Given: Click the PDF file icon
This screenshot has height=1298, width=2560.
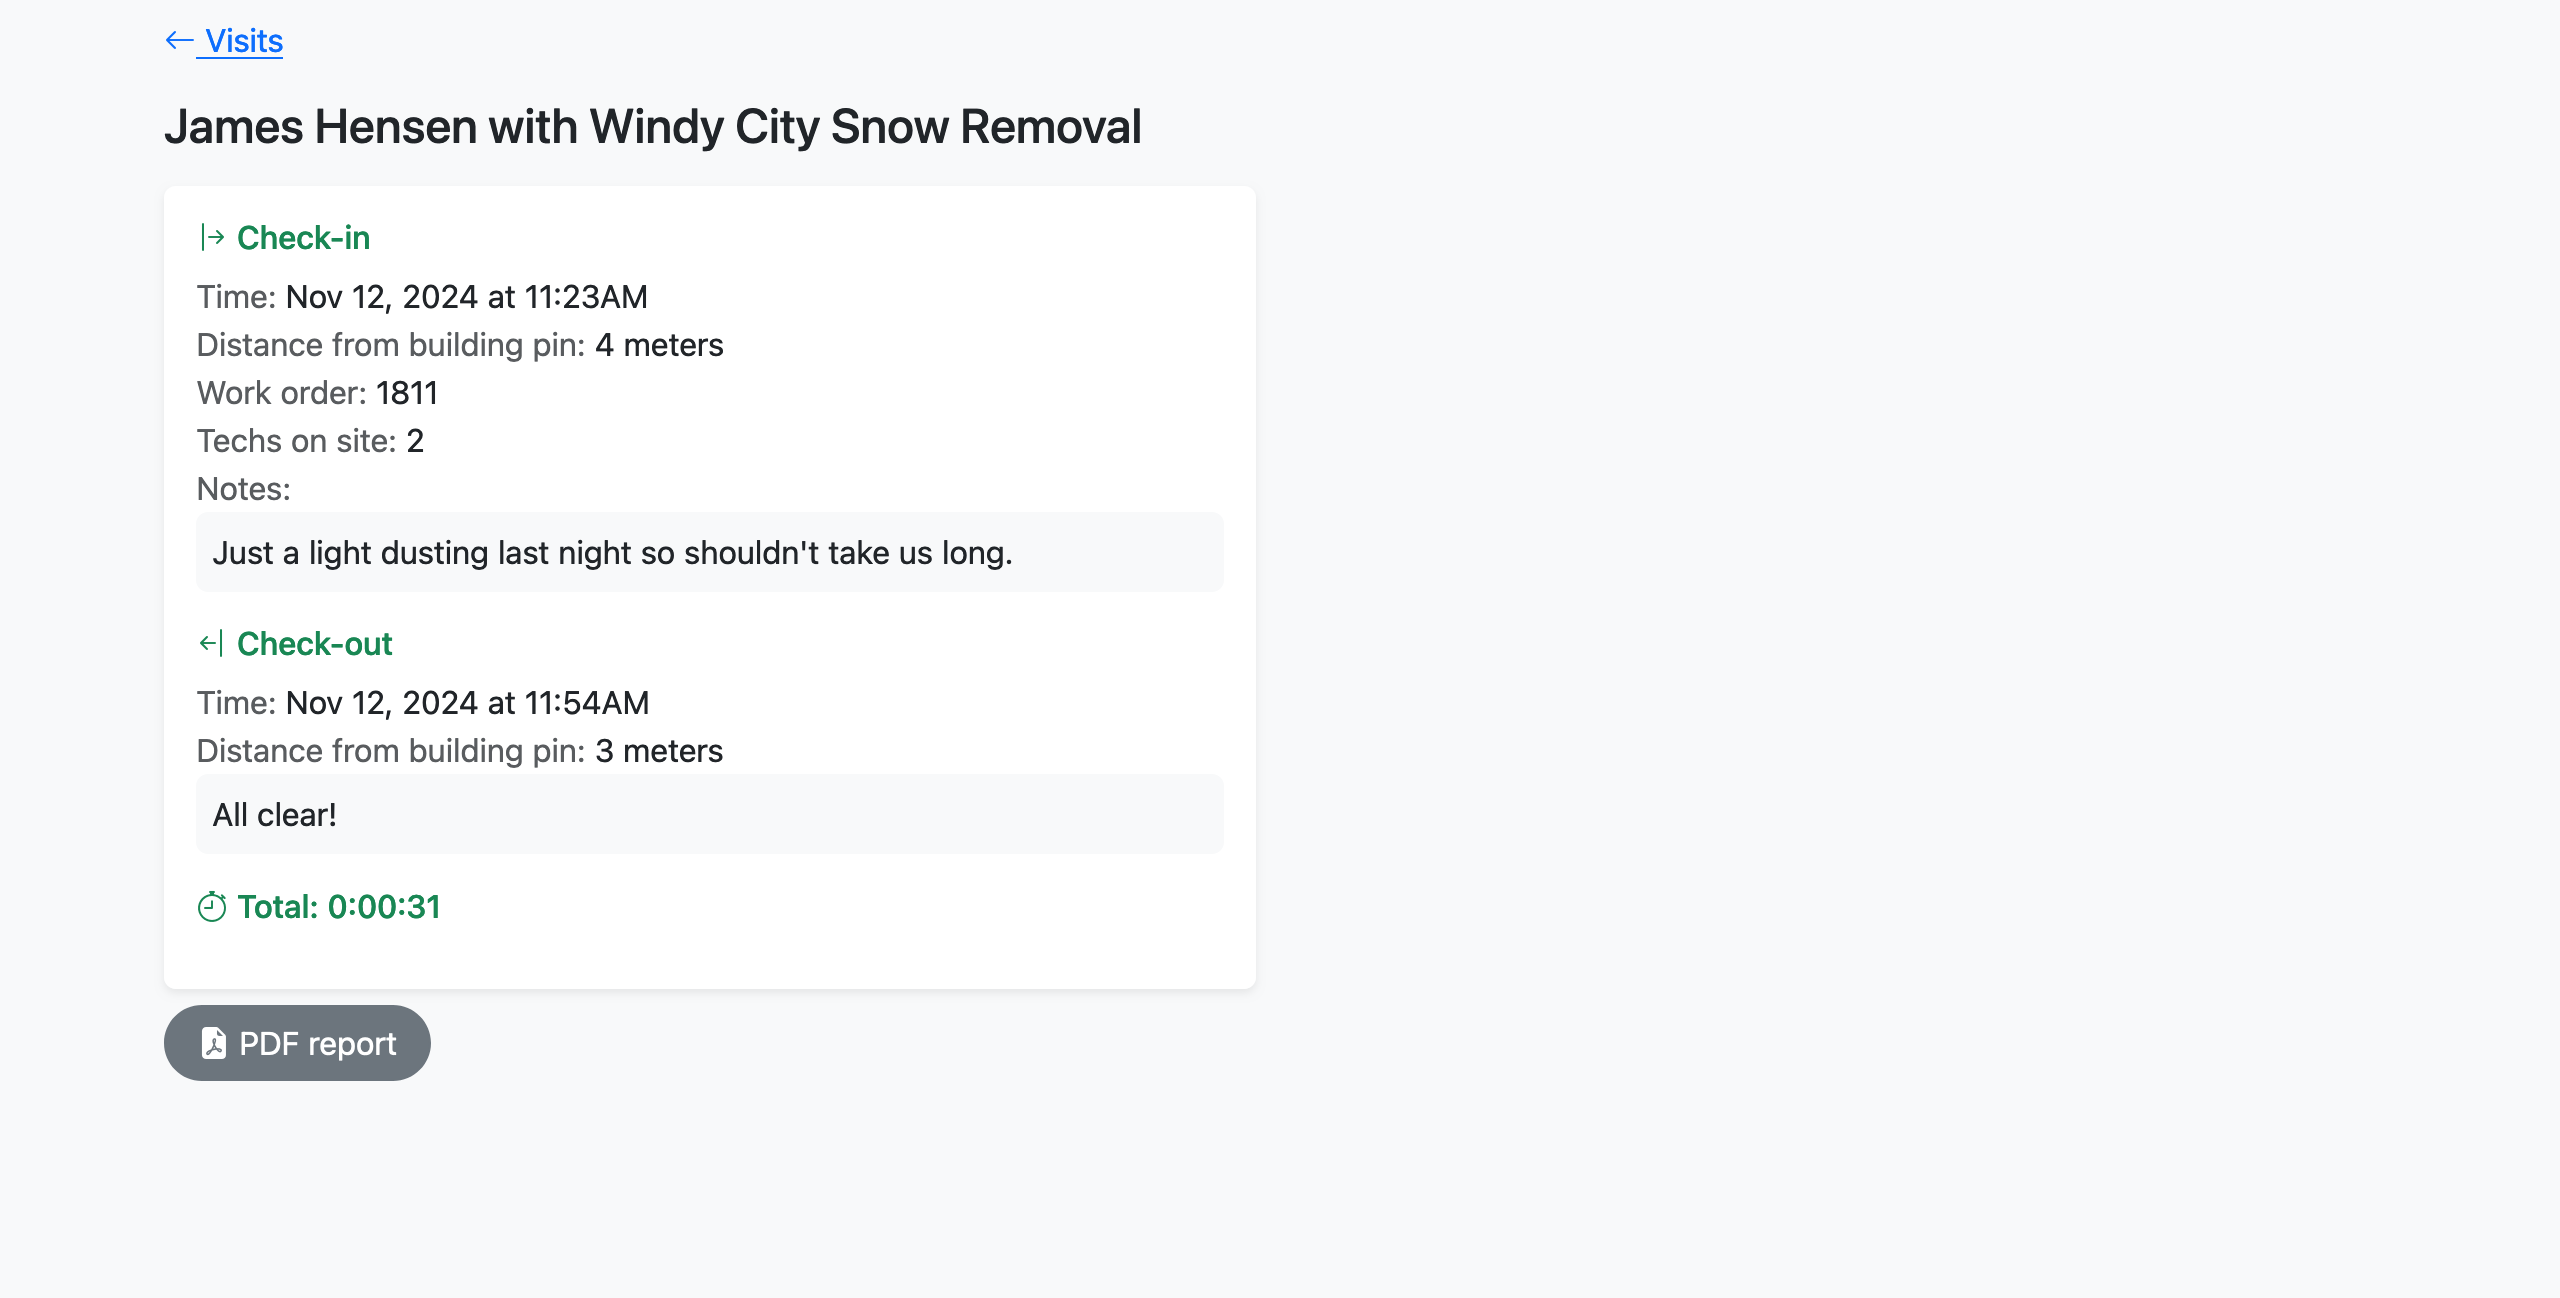Looking at the screenshot, I should pos(213,1043).
